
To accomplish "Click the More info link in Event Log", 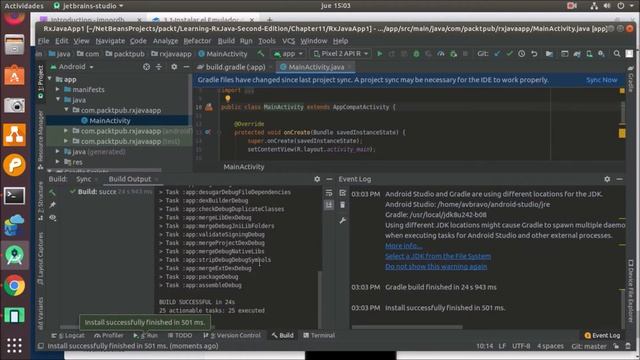I will click(x=404, y=246).
